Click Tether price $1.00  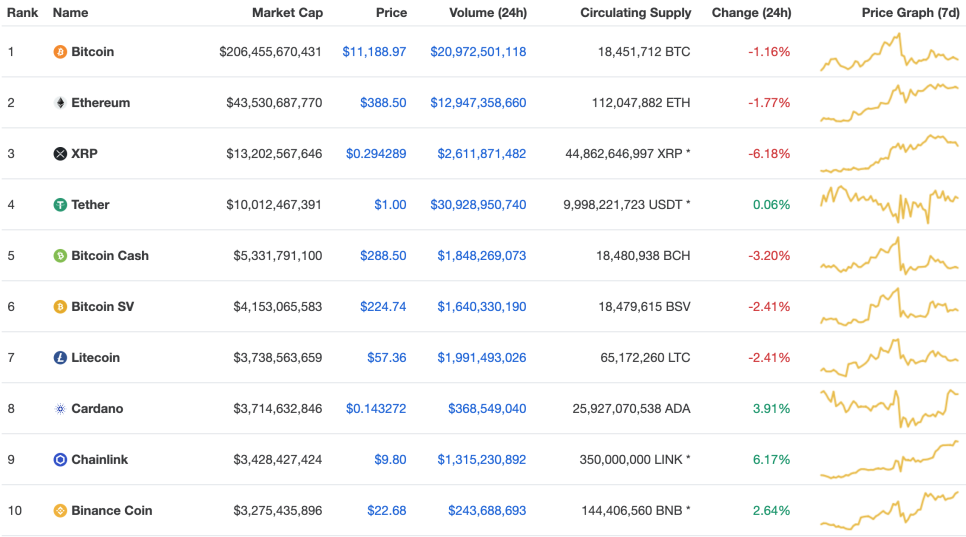click(390, 205)
